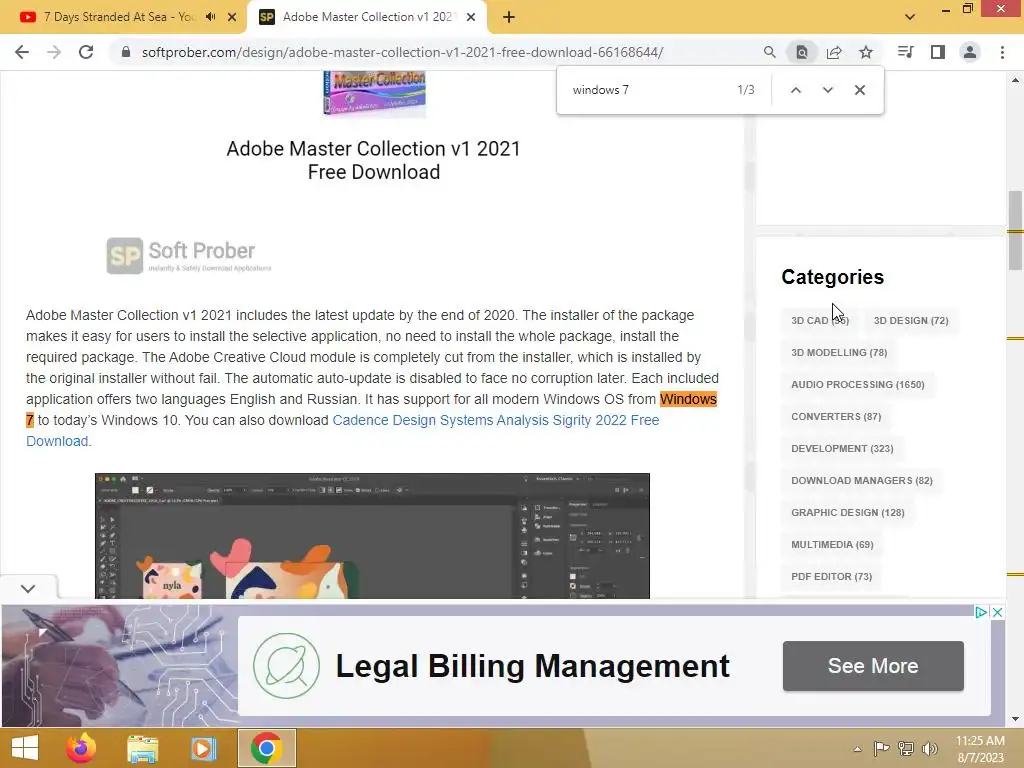Open the GRAPHIC DESIGN (128) category
The height and width of the screenshot is (768, 1024).
pos(848,513)
